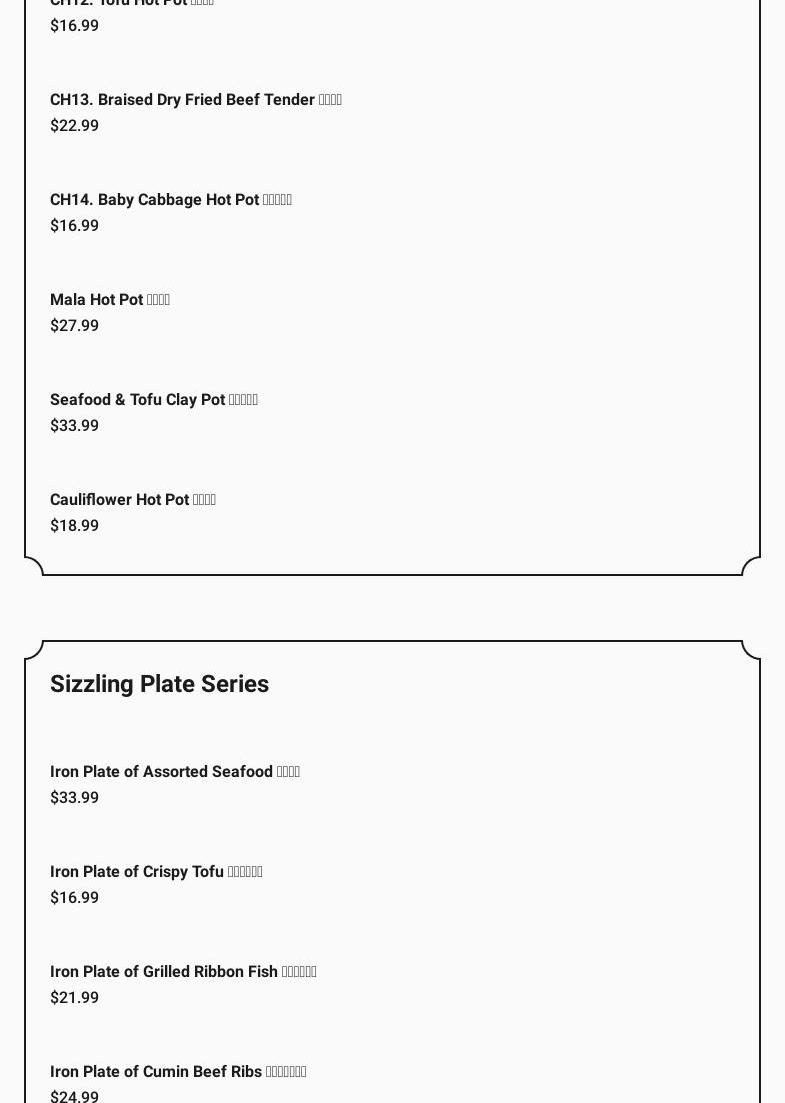Viewport: 785px width, 1103px height.
Task: Click the $16.99 price of Baby Cabbage Hot Pot
Action: pyautogui.click(x=74, y=226)
